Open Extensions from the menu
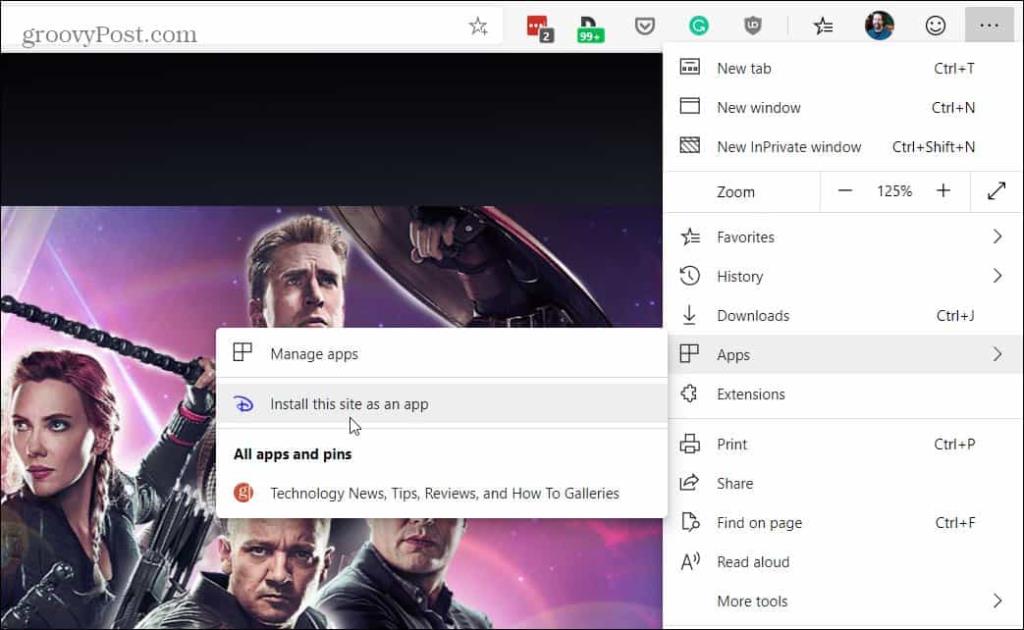This screenshot has height=630, width=1024. pyautogui.click(x=843, y=394)
